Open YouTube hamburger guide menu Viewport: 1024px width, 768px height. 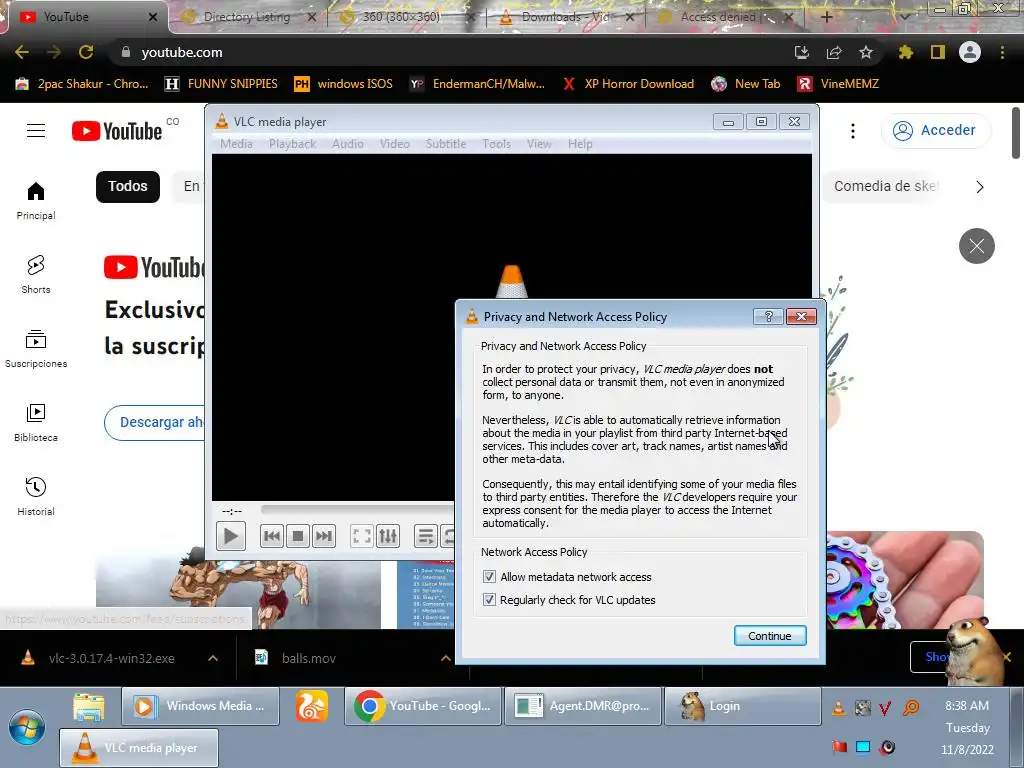[x=36, y=131]
